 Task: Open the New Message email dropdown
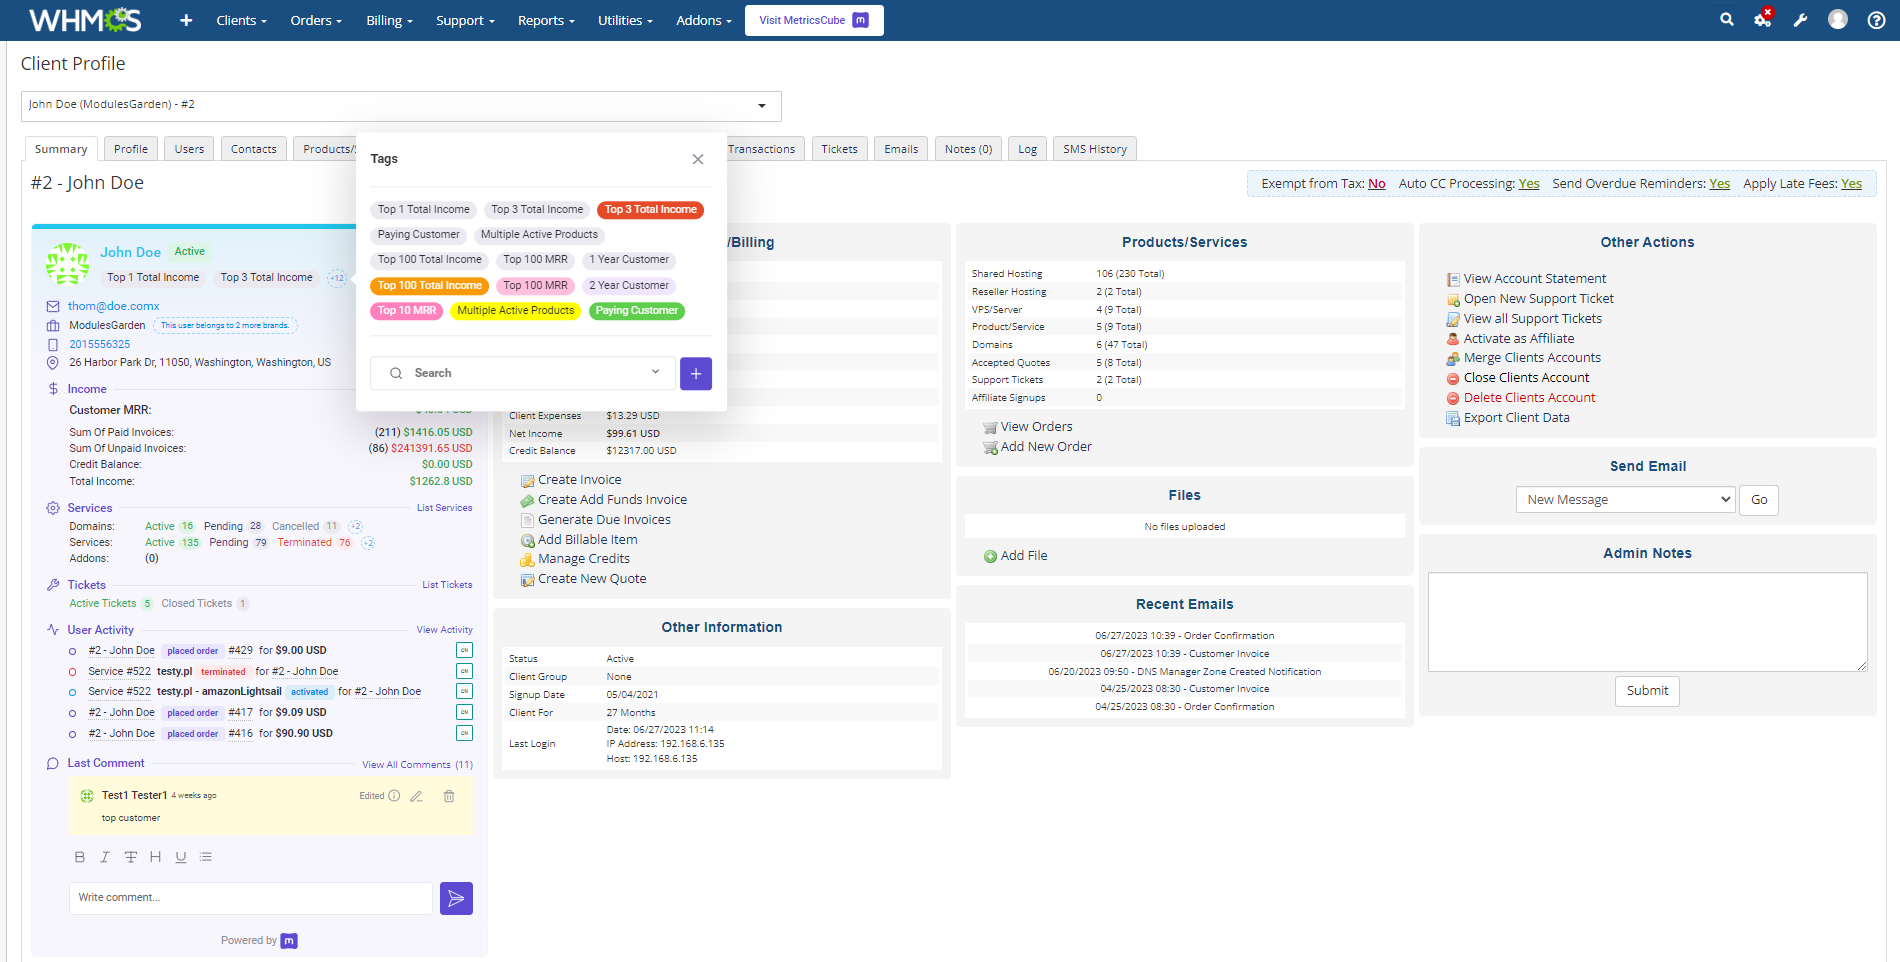[1626, 500]
